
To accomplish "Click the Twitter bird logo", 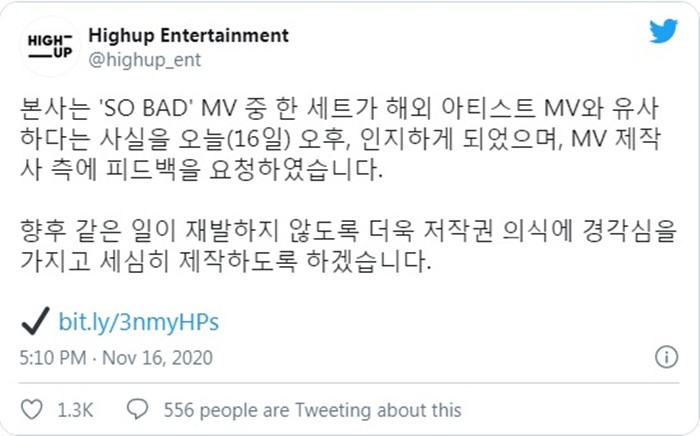I will [663, 31].
